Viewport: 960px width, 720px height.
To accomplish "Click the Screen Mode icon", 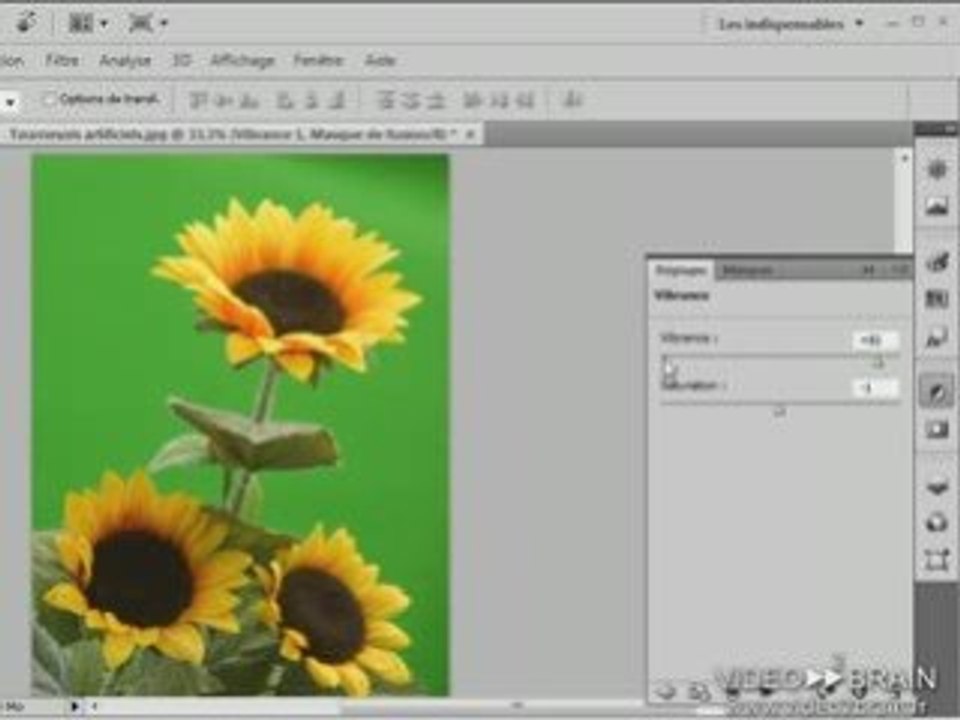I will (x=141, y=23).
